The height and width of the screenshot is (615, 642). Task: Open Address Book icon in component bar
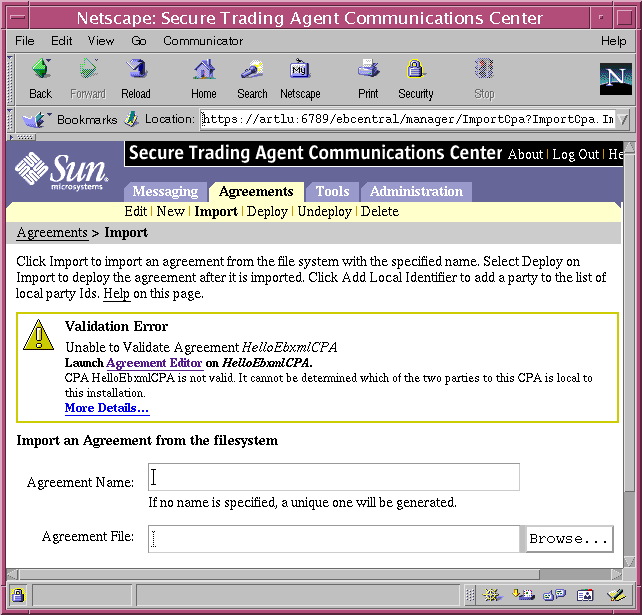tap(585, 595)
